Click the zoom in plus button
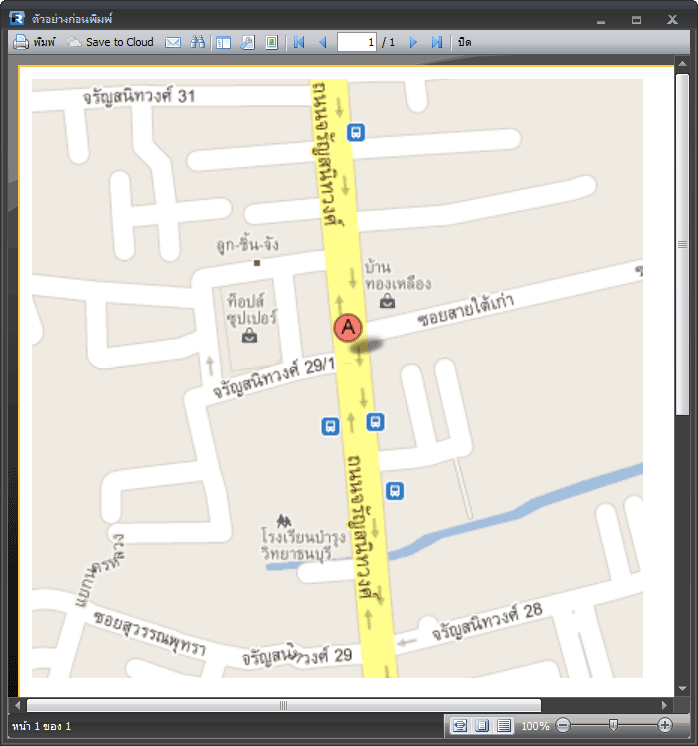The height and width of the screenshot is (746, 698). (665, 725)
